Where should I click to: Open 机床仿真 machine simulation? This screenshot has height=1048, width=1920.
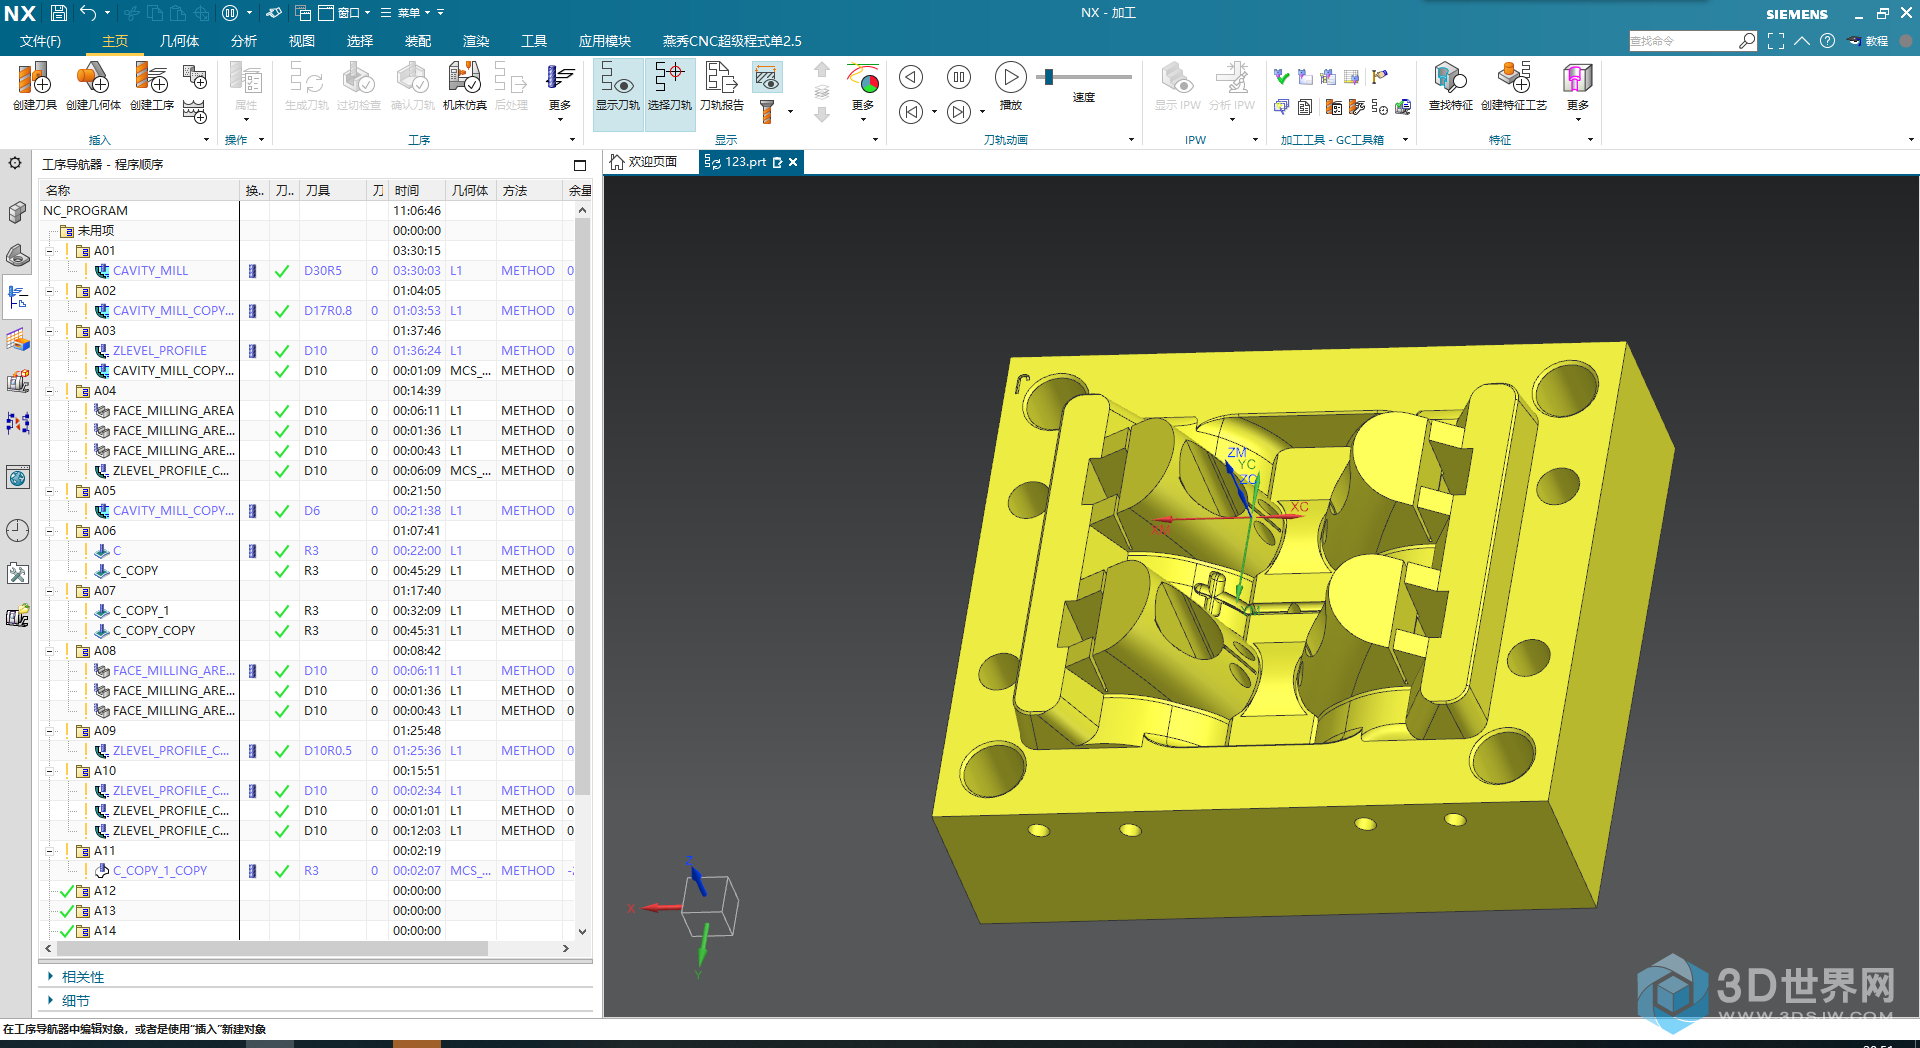point(464,86)
